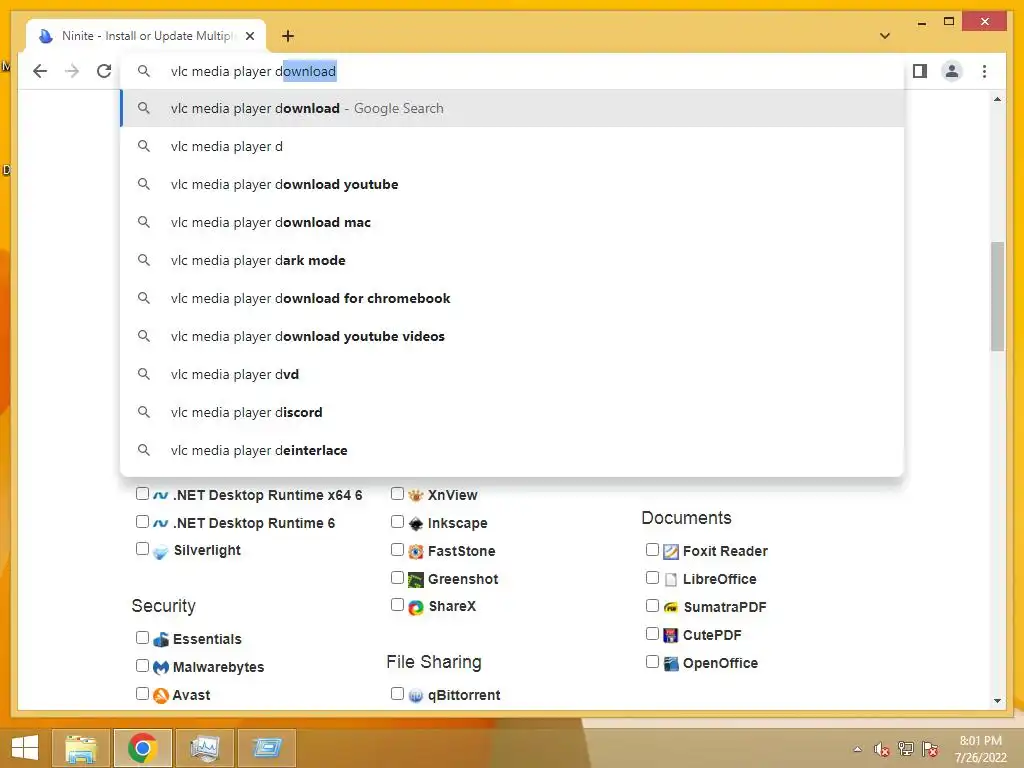Check the Foxit Reader checkbox
The image size is (1024, 768).
pyautogui.click(x=652, y=550)
